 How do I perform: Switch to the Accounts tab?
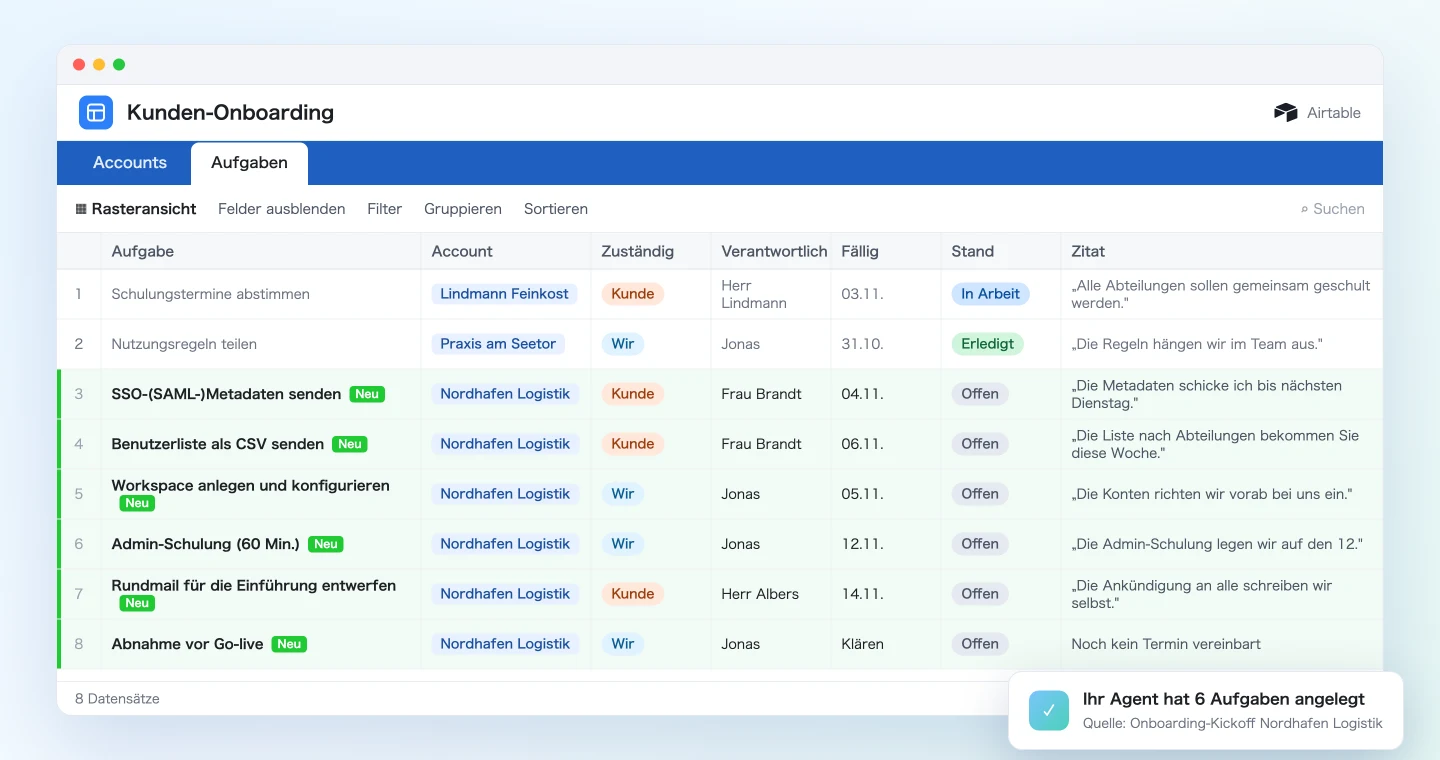pyautogui.click(x=130, y=162)
